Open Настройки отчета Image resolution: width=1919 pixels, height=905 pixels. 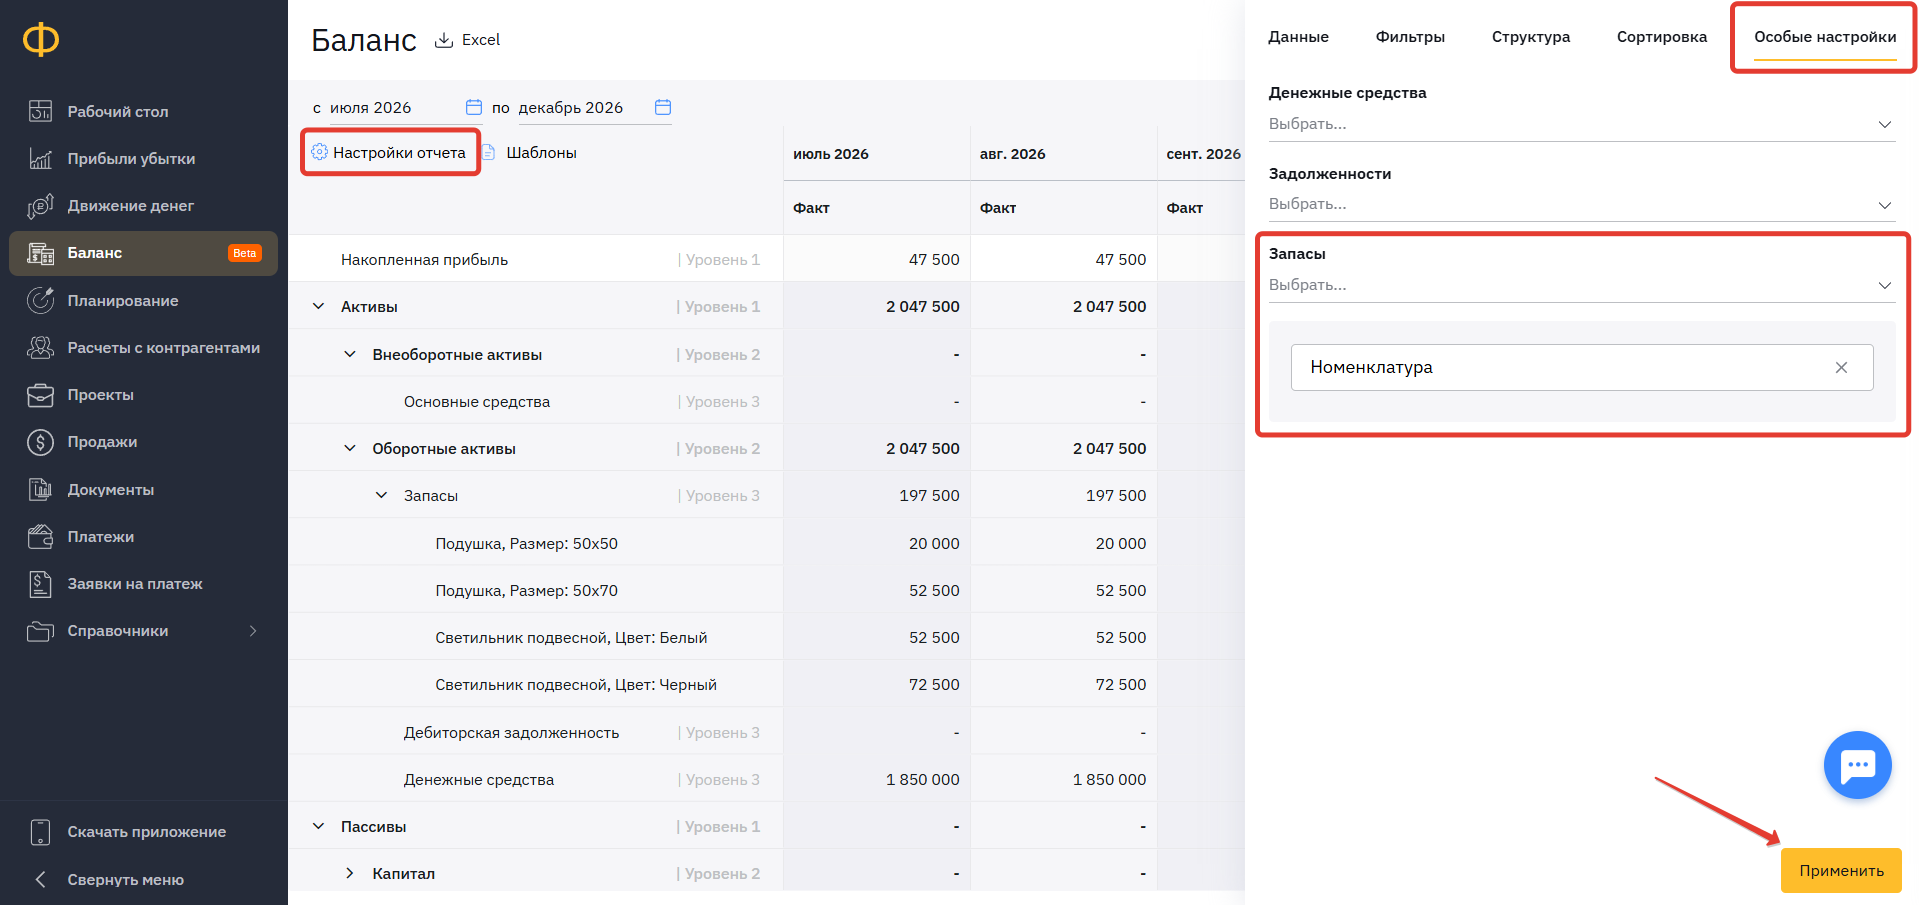[399, 153]
